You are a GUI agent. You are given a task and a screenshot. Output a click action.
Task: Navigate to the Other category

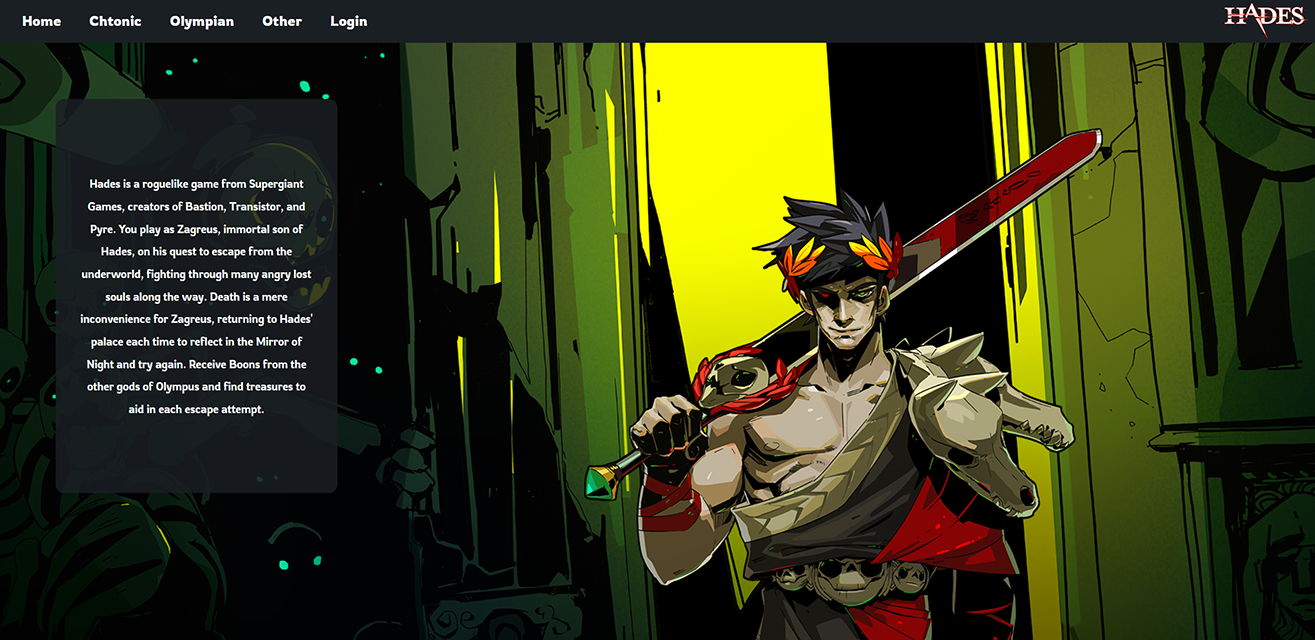click(281, 20)
